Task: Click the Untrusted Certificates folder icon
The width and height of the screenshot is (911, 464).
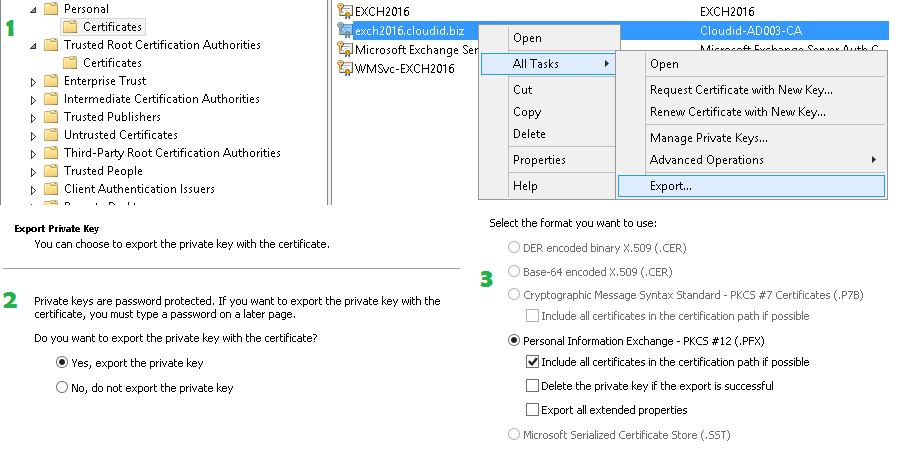Action: pyautogui.click(x=52, y=135)
